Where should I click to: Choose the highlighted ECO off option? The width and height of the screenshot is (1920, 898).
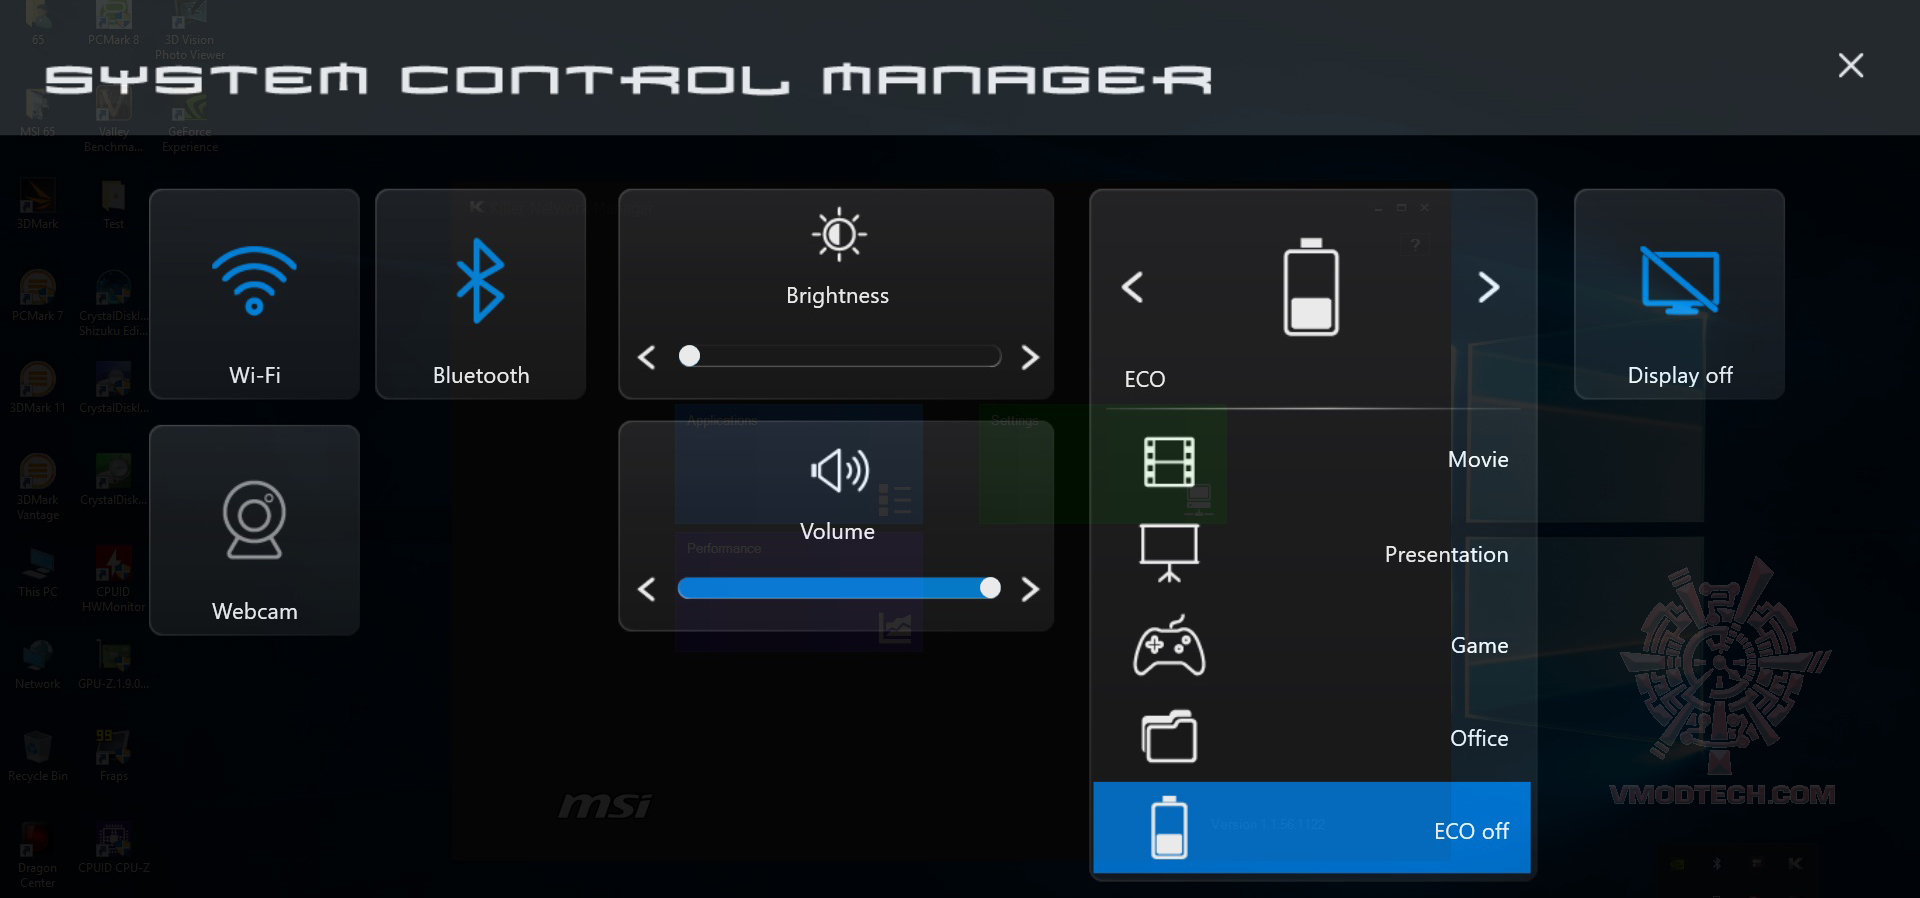[x=1312, y=828]
